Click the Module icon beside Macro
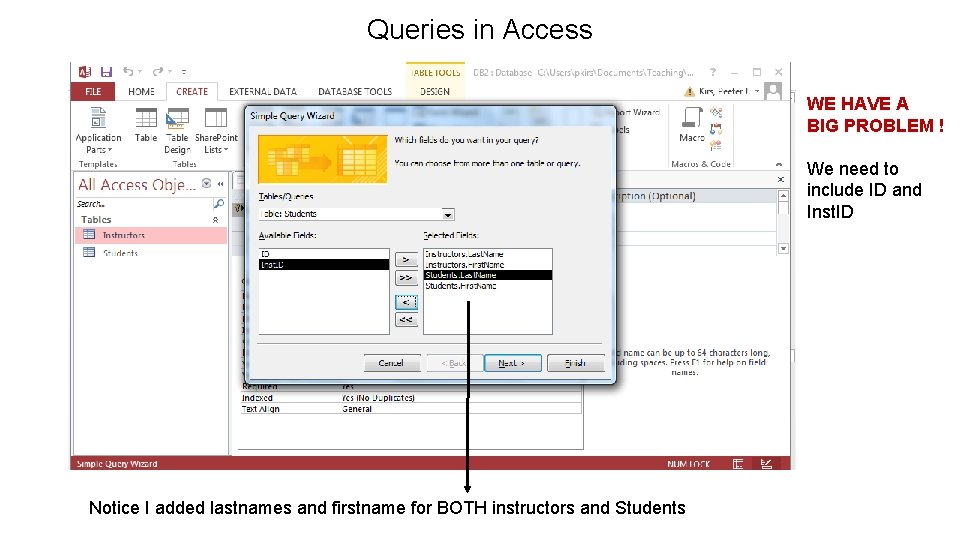The height and width of the screenshot is (540, 960). (716, 112)
